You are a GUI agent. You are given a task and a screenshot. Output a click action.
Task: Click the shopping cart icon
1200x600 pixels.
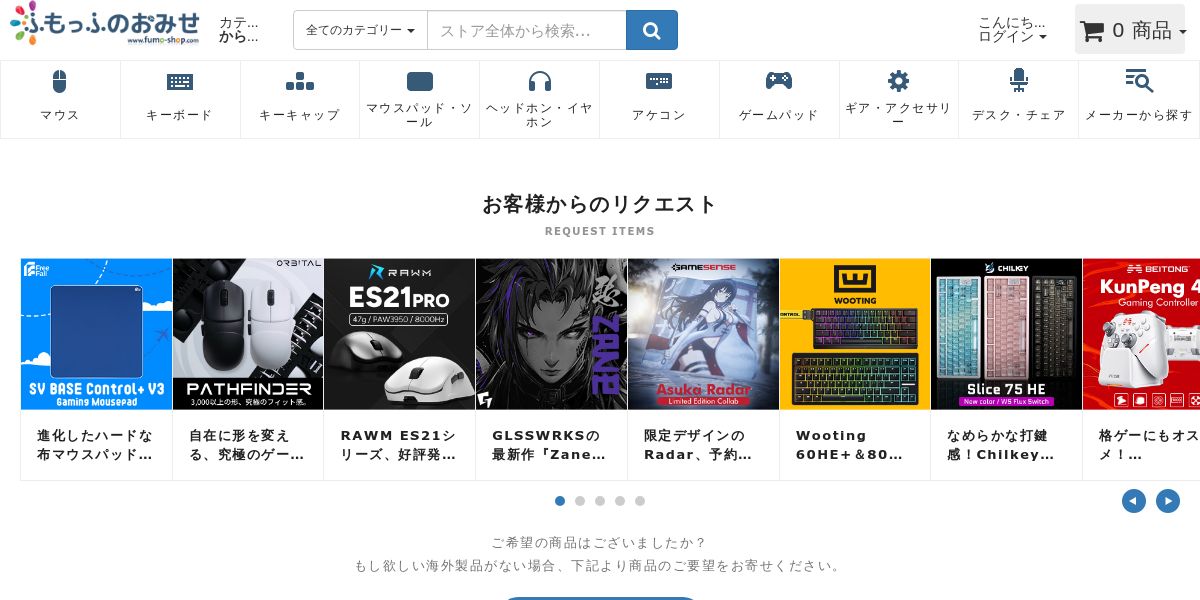(1092, 31)
